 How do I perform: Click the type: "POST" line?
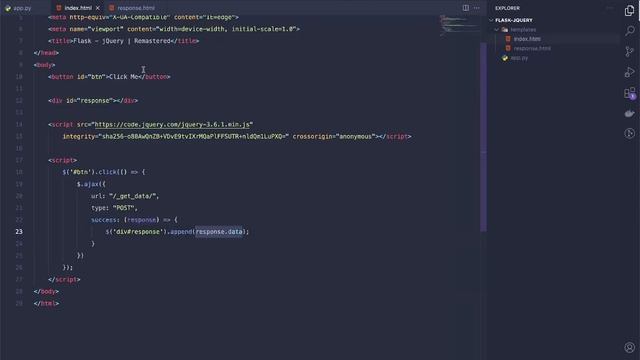coord(114,208)
